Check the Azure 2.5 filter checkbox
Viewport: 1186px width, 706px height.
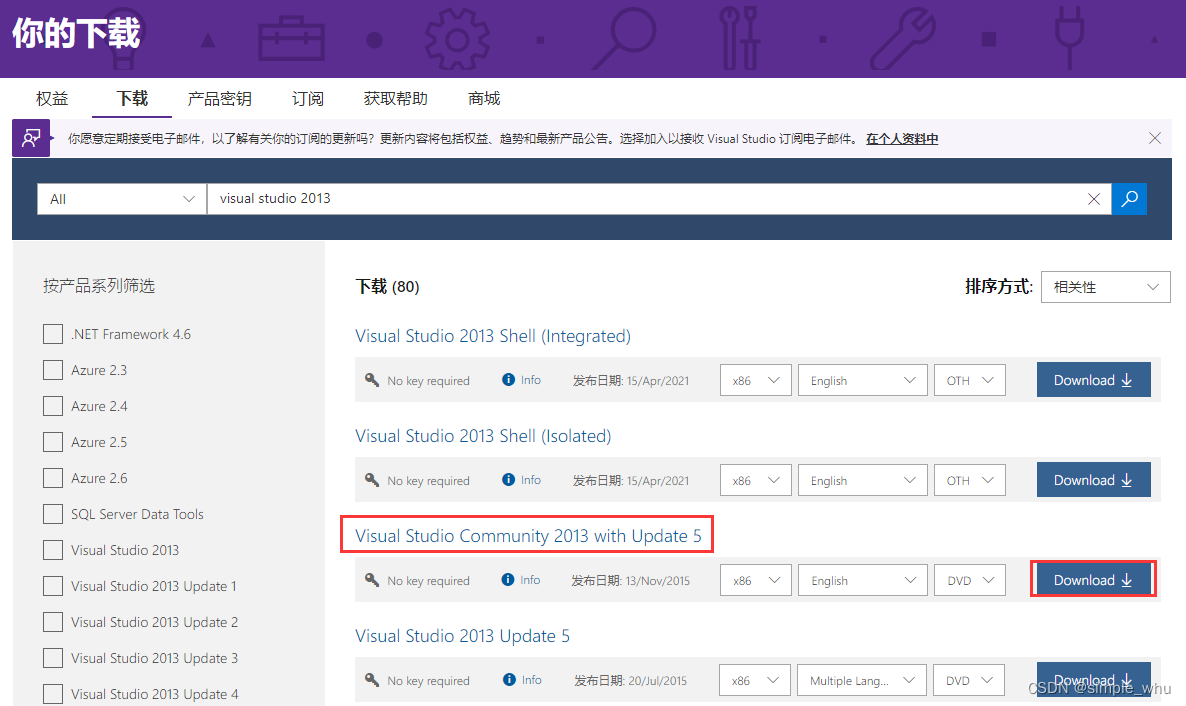tap(53, 441)
